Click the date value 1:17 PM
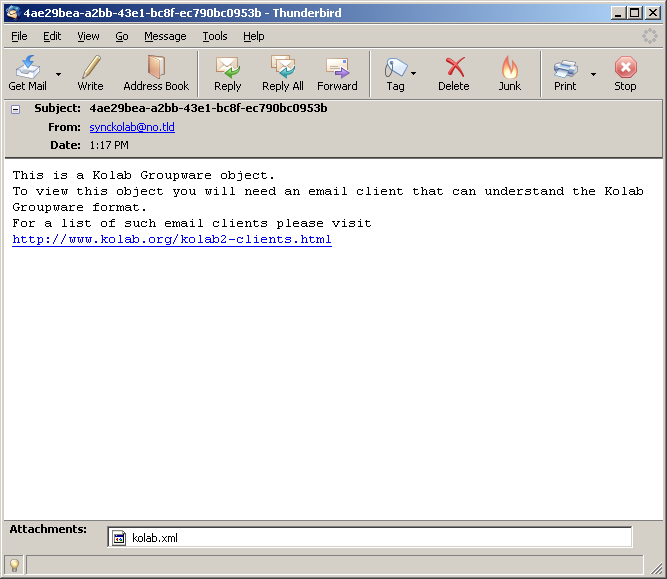Image resolution: width=667 pixels, height=579 pixels. point(109,145)
